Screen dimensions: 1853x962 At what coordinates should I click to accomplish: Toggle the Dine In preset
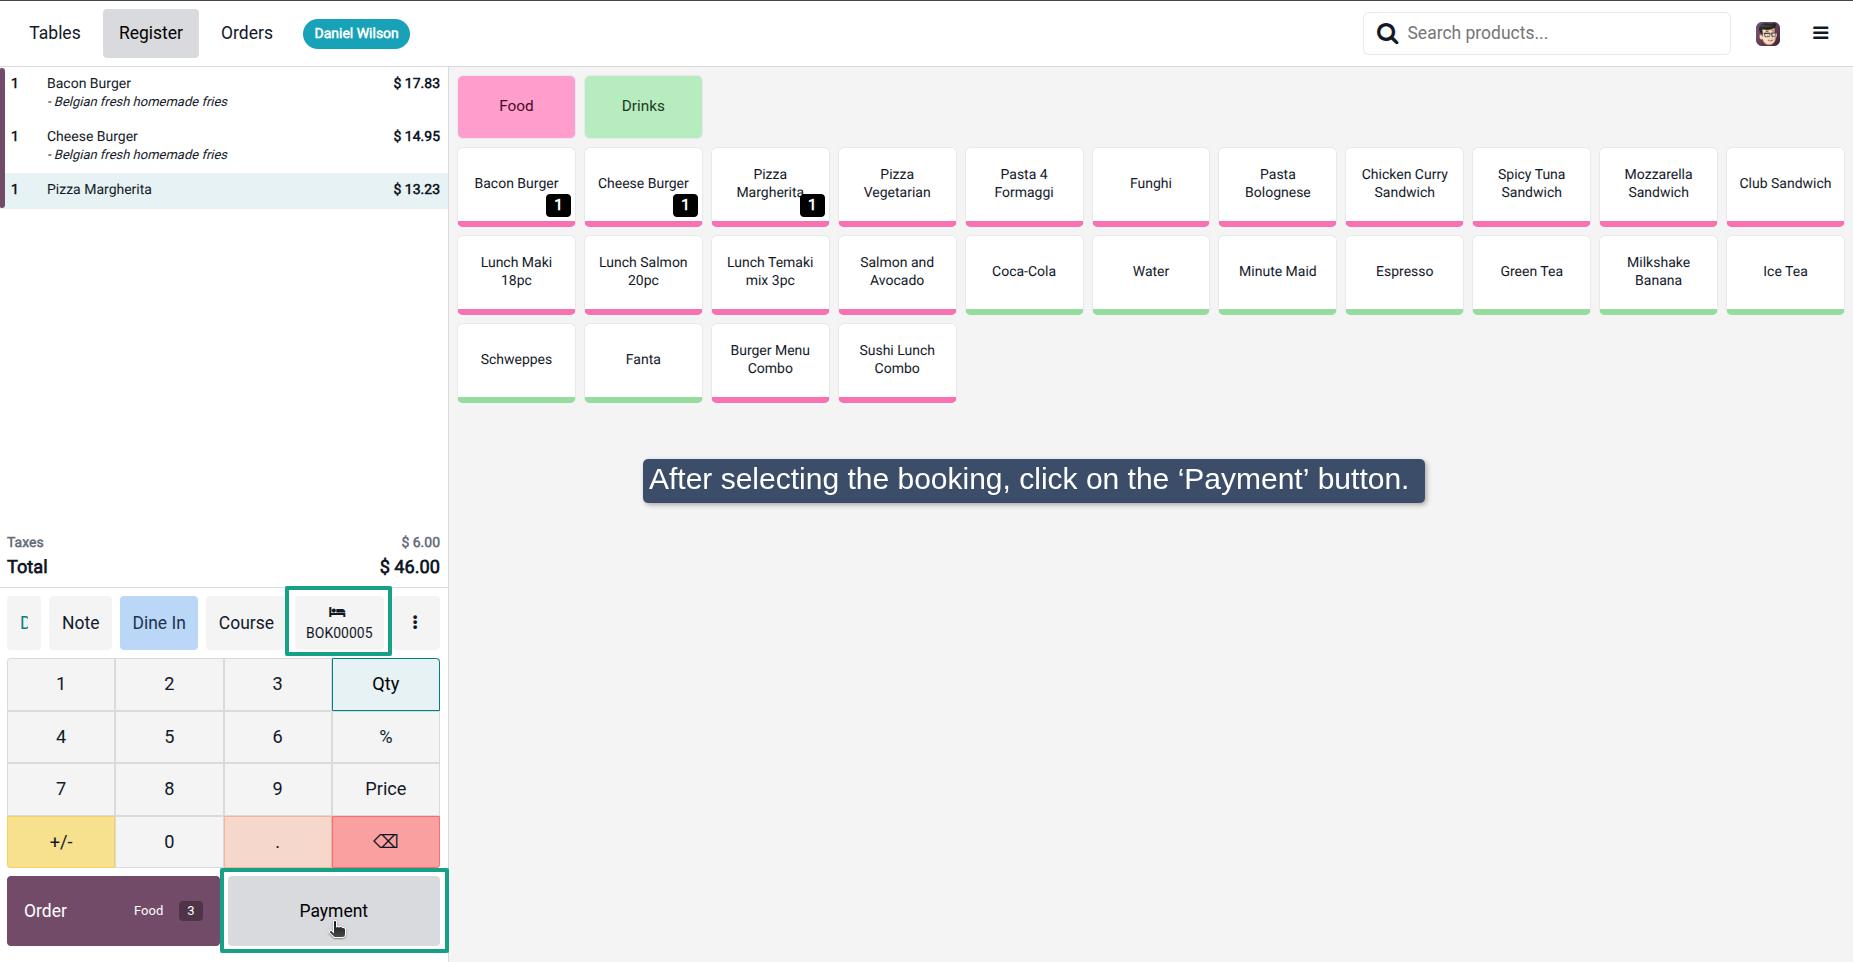(159, 622)
